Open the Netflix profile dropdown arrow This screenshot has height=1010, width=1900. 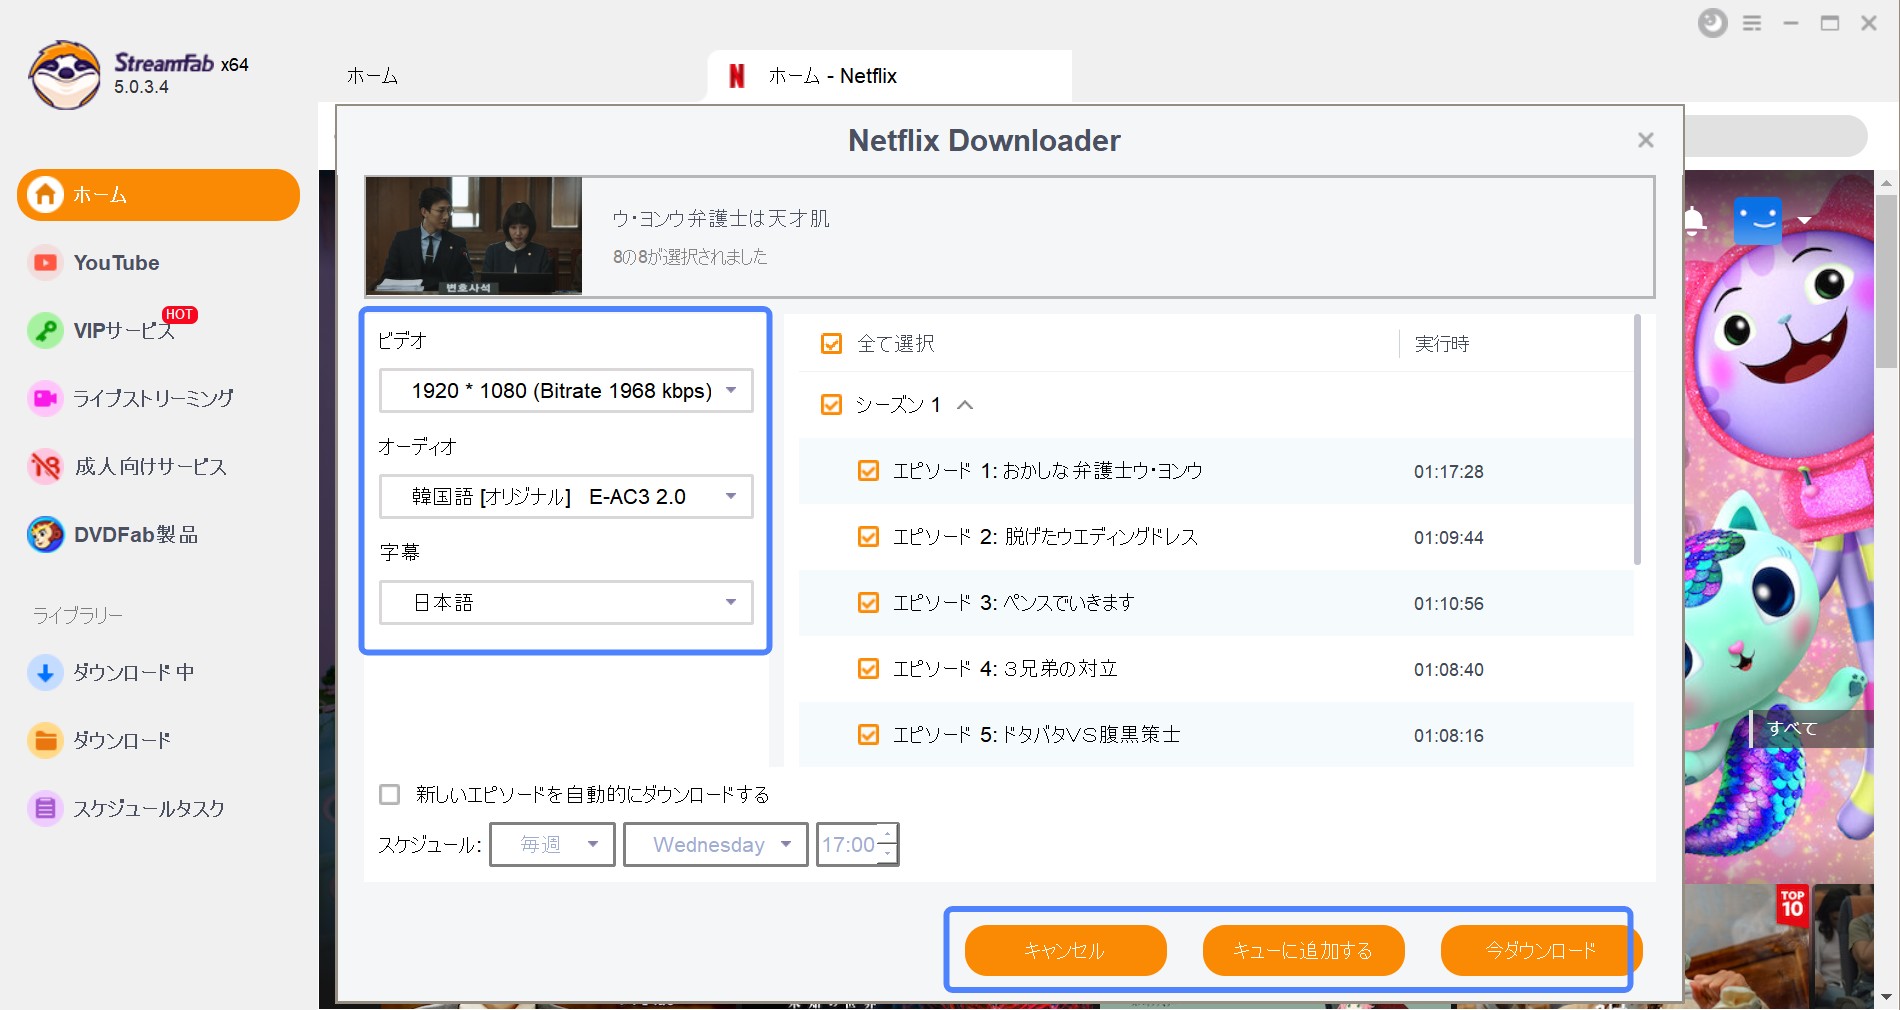tap(1804, 220)
